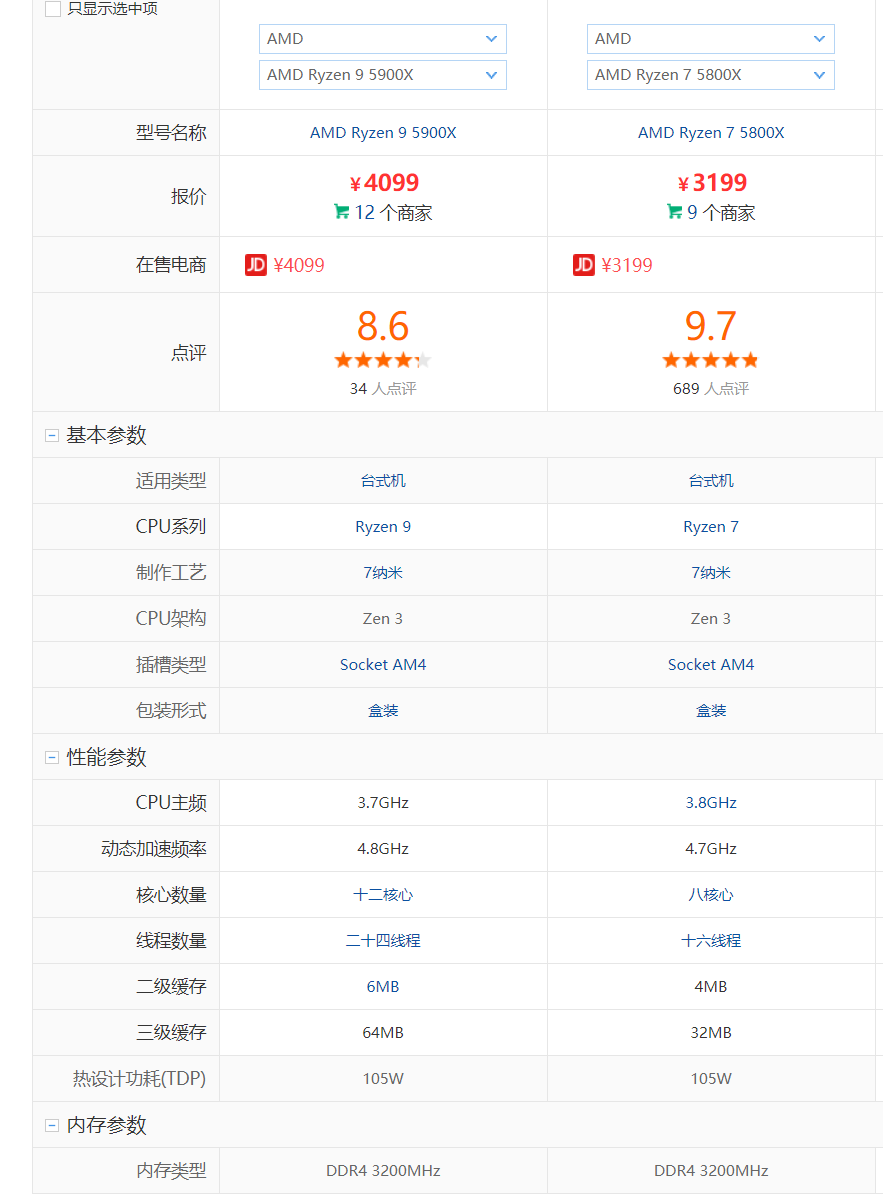
Task: Collapse the 基本参数 section
Action: (x=52, y=436)
